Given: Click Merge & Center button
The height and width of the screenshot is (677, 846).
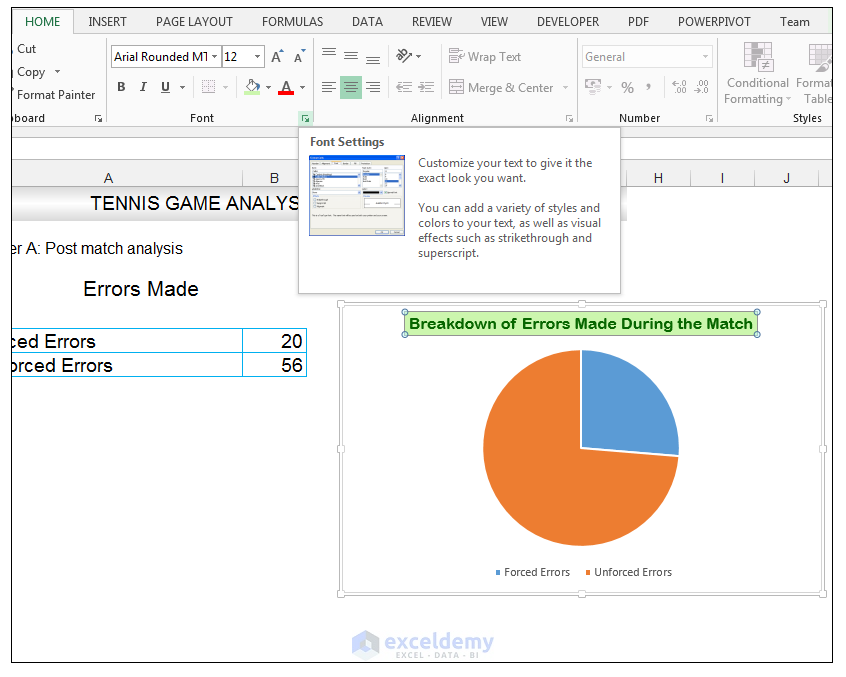Looking at the screenshot, I should coord(501,87).
